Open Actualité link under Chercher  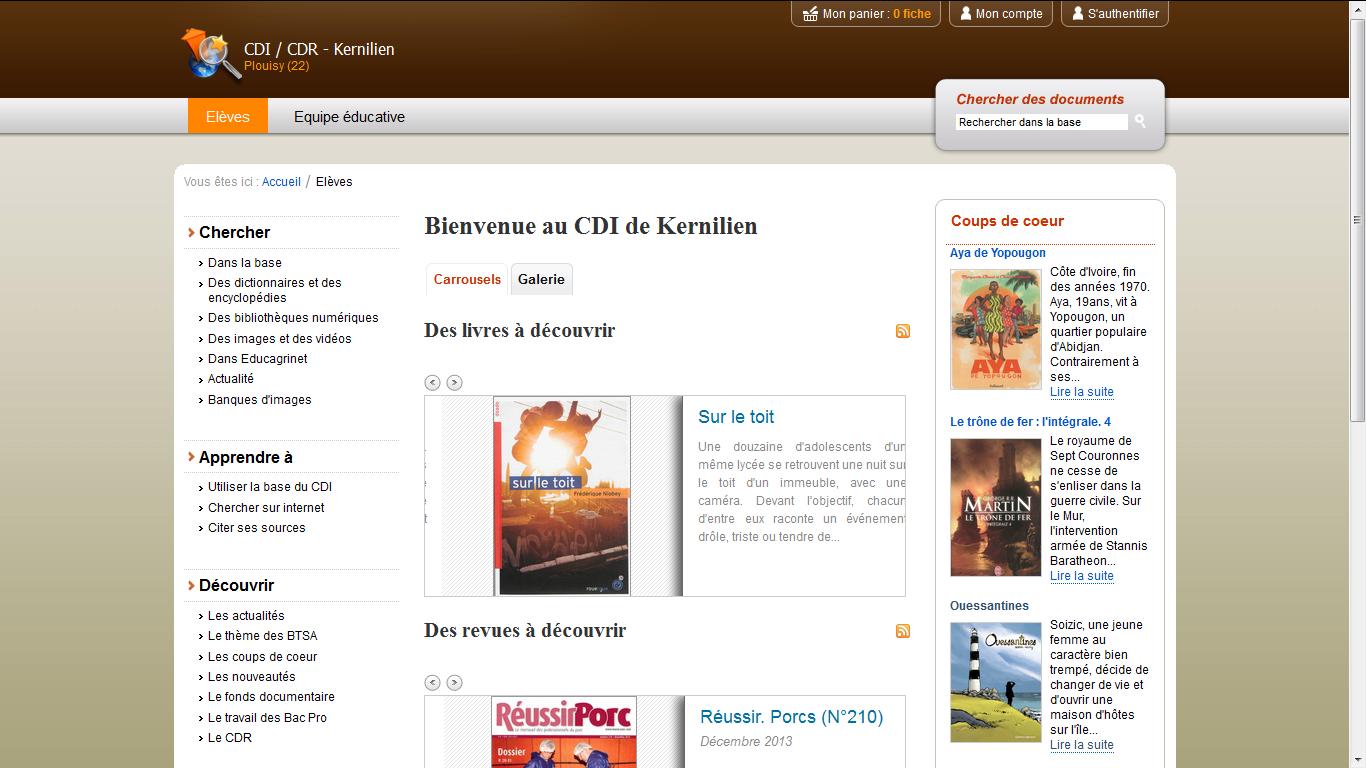click(231, 379)
